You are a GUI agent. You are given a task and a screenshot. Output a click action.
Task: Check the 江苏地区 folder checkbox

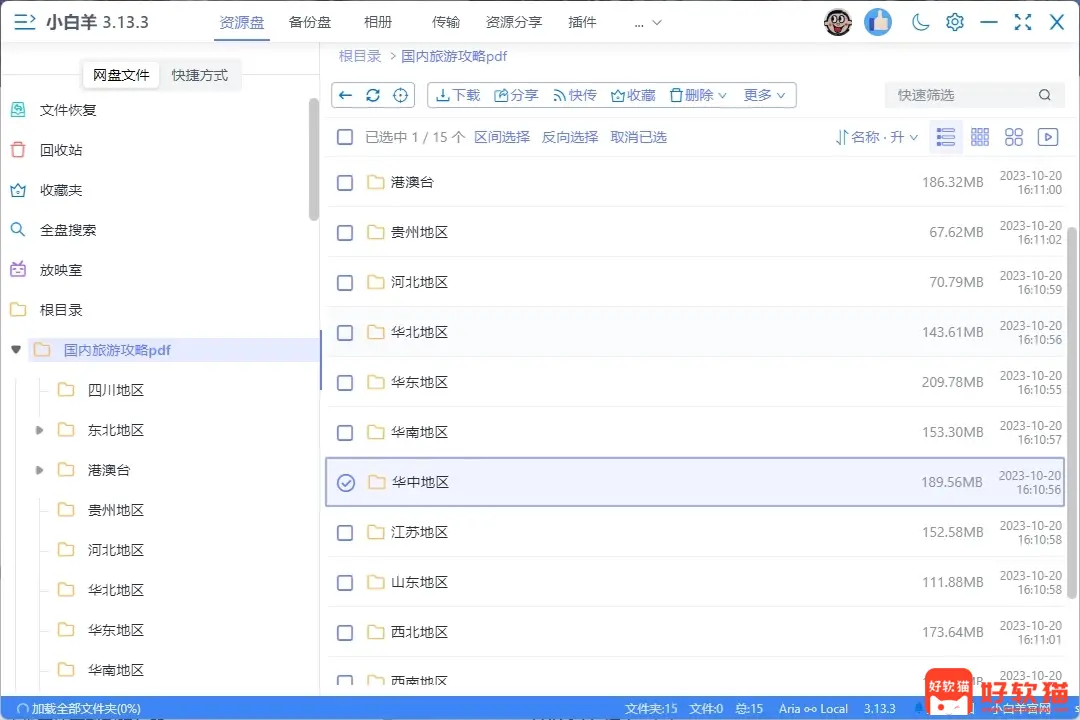click(345, 533)
